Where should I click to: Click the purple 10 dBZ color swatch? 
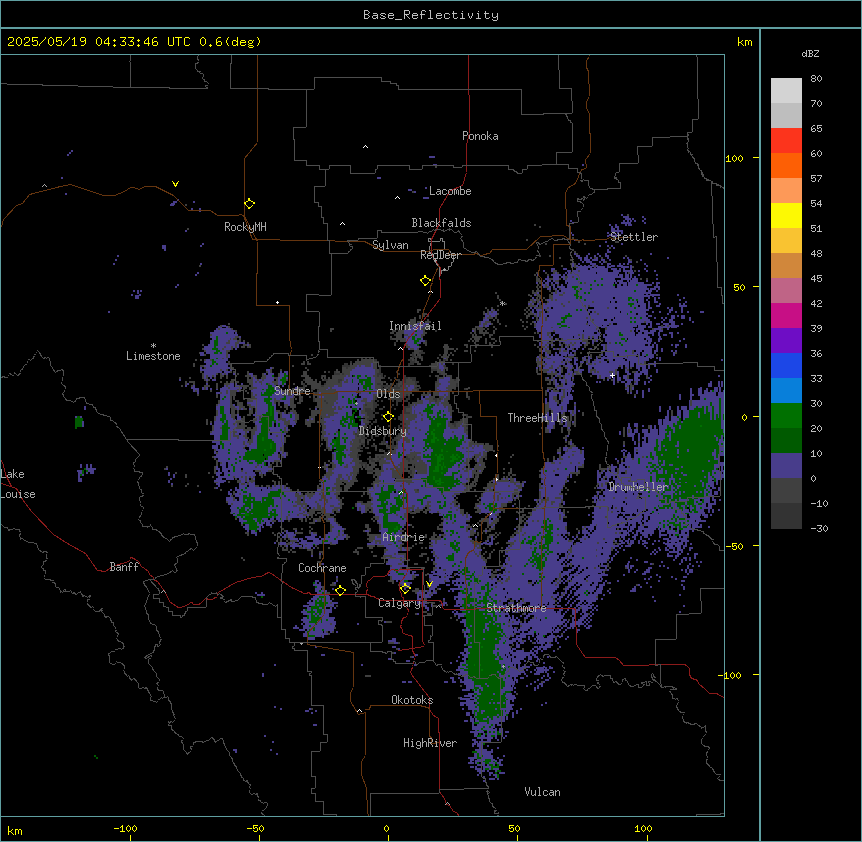[x=786, y=466]
